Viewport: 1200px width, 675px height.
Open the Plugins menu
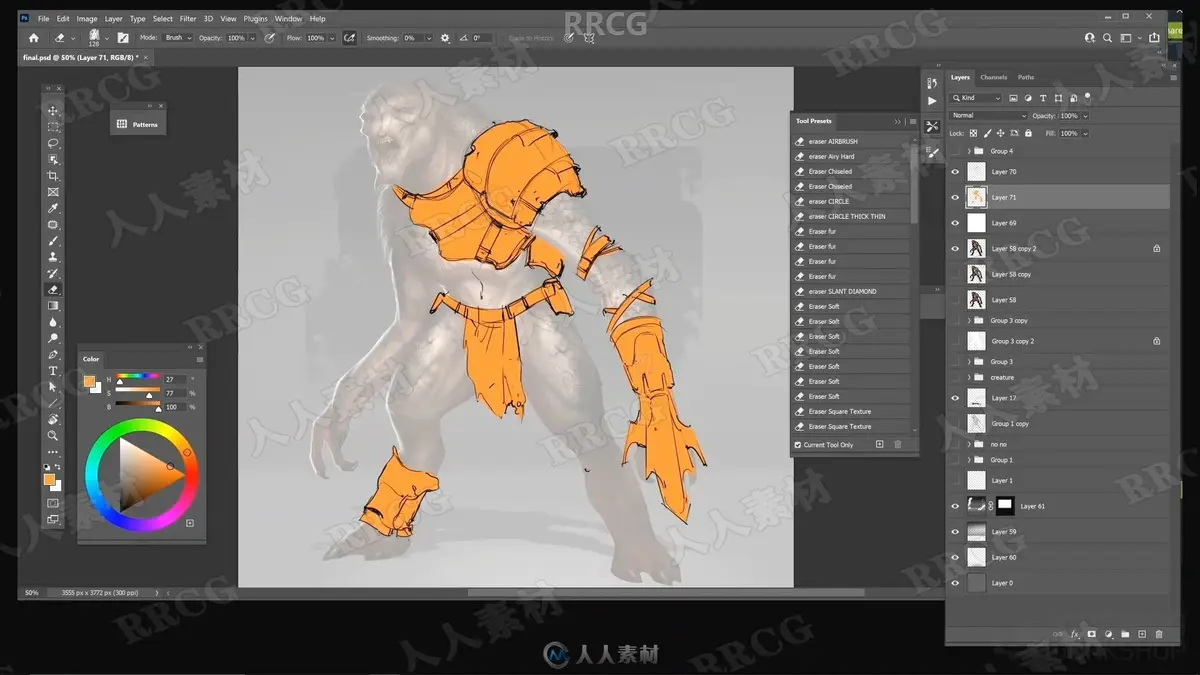coord(255,19)
